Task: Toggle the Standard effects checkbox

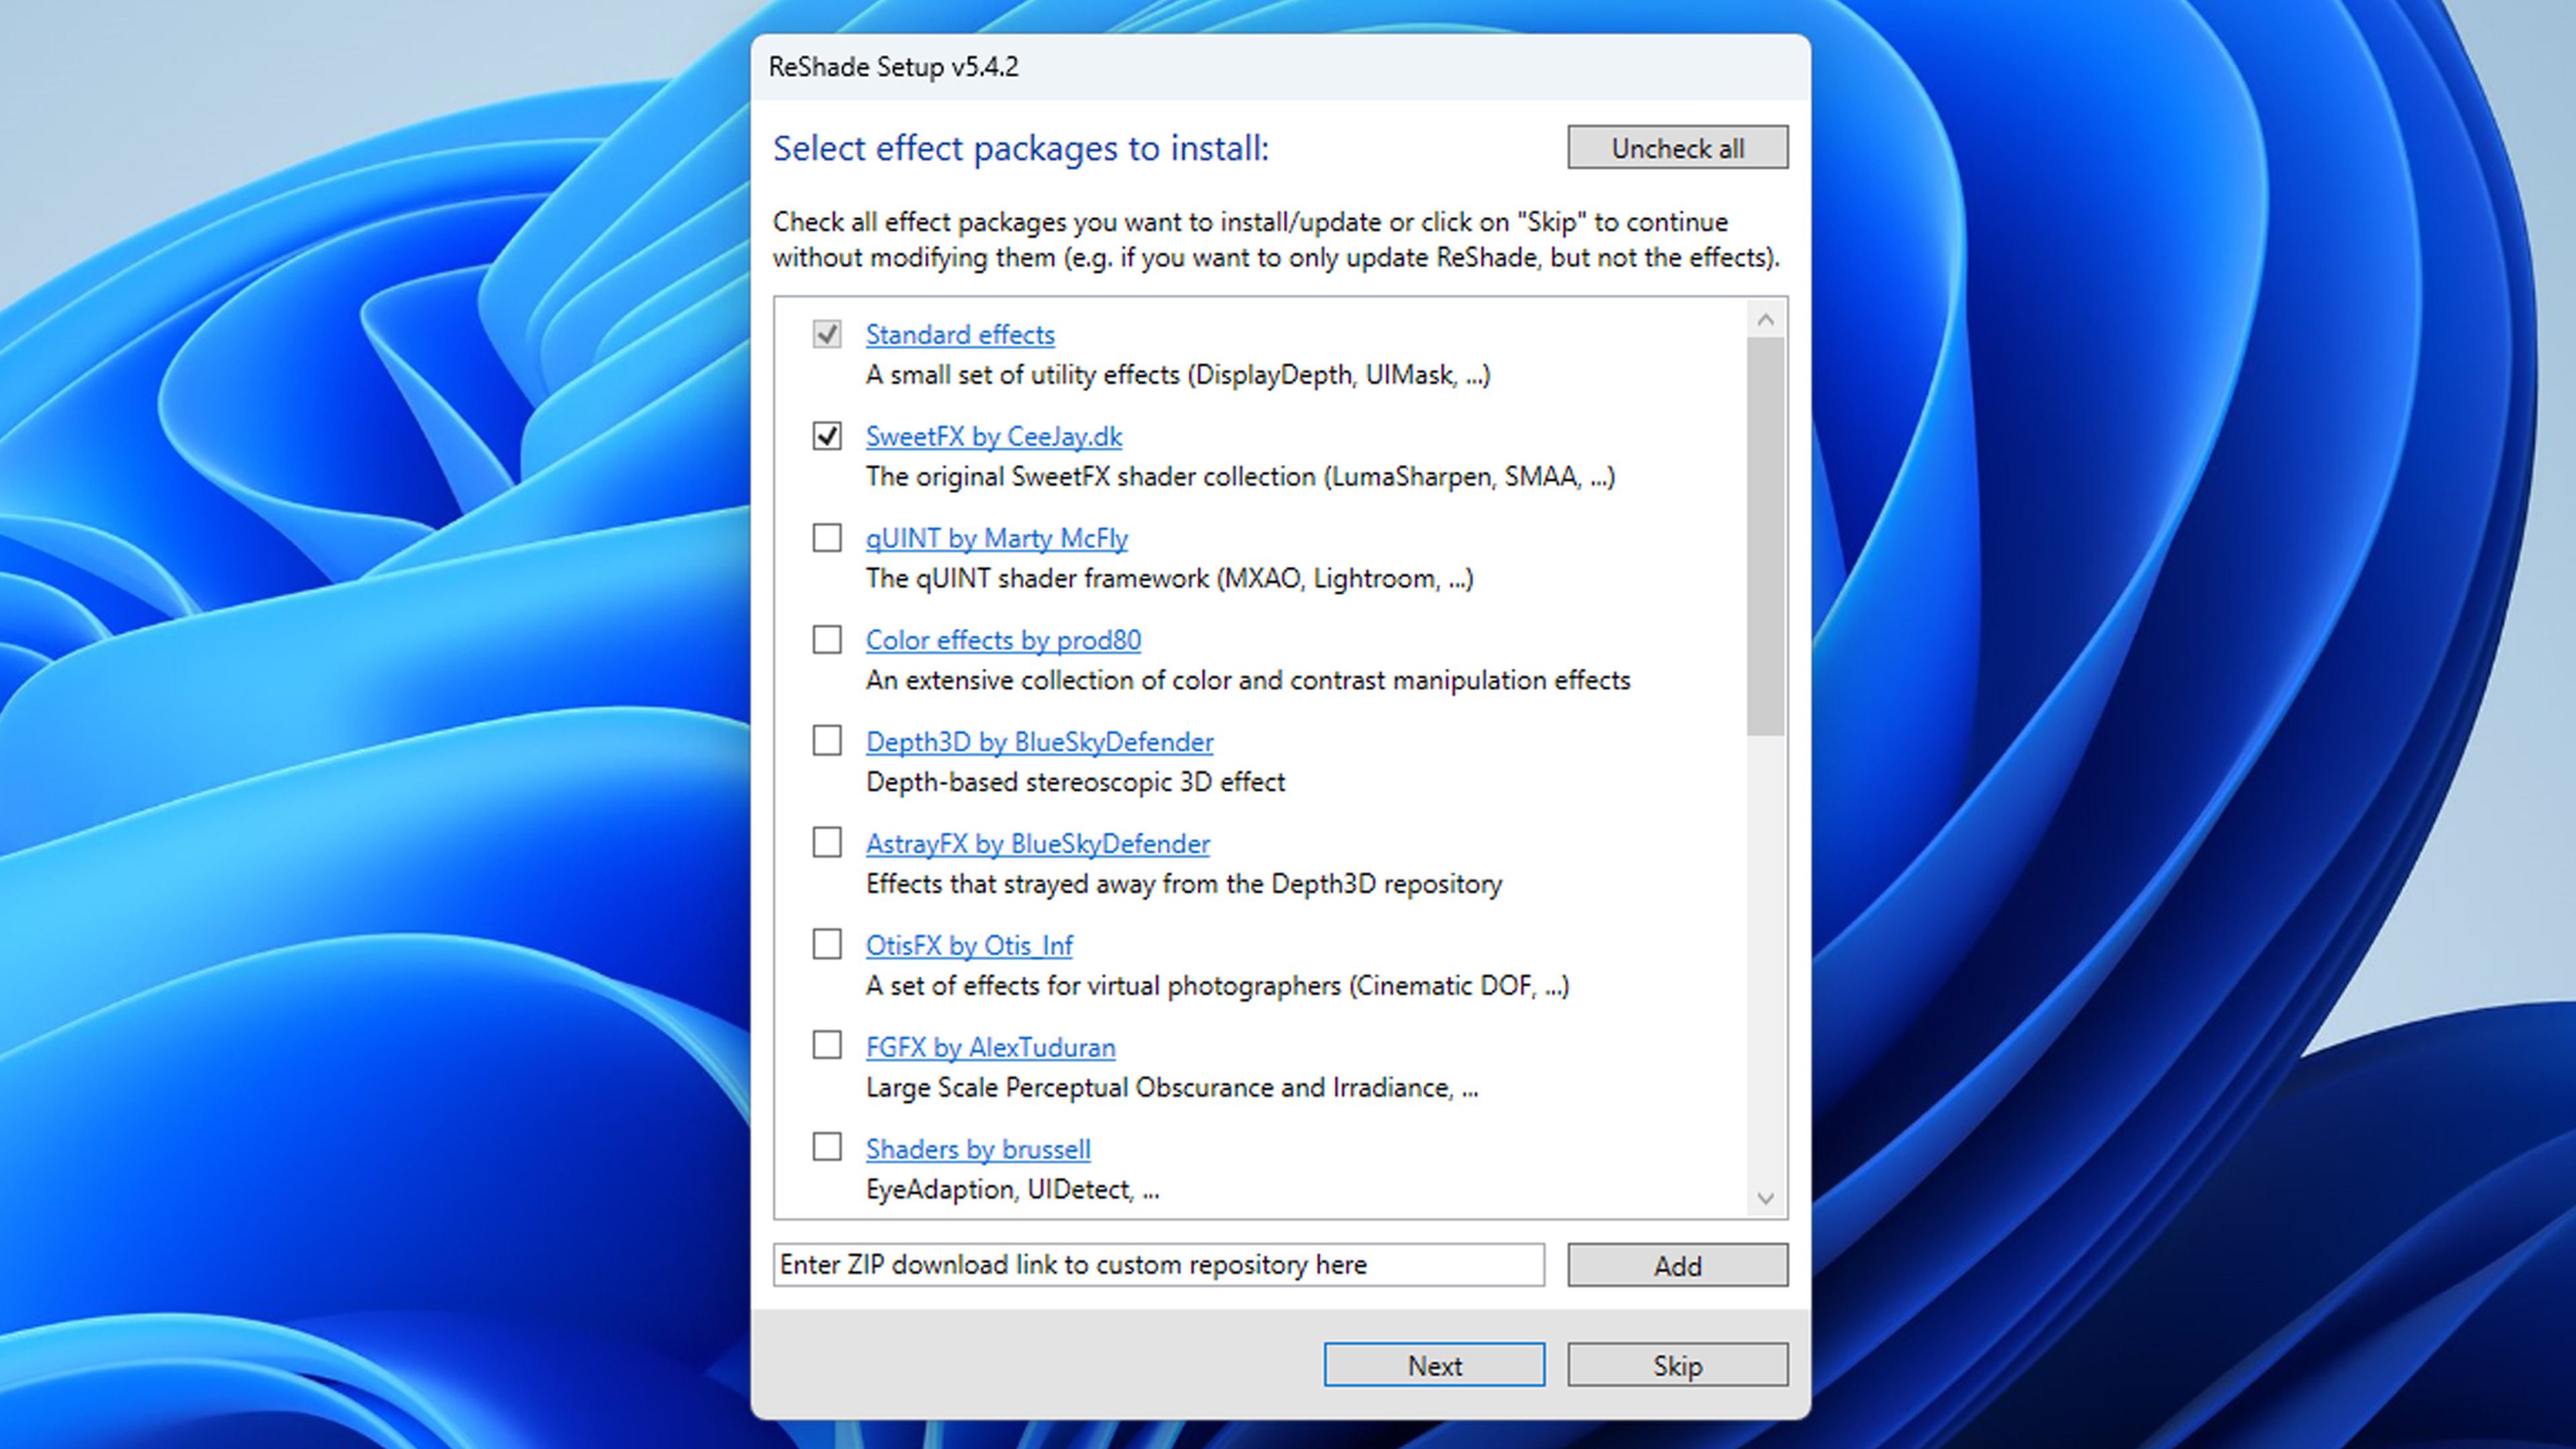Action: [x=827, y=334]
